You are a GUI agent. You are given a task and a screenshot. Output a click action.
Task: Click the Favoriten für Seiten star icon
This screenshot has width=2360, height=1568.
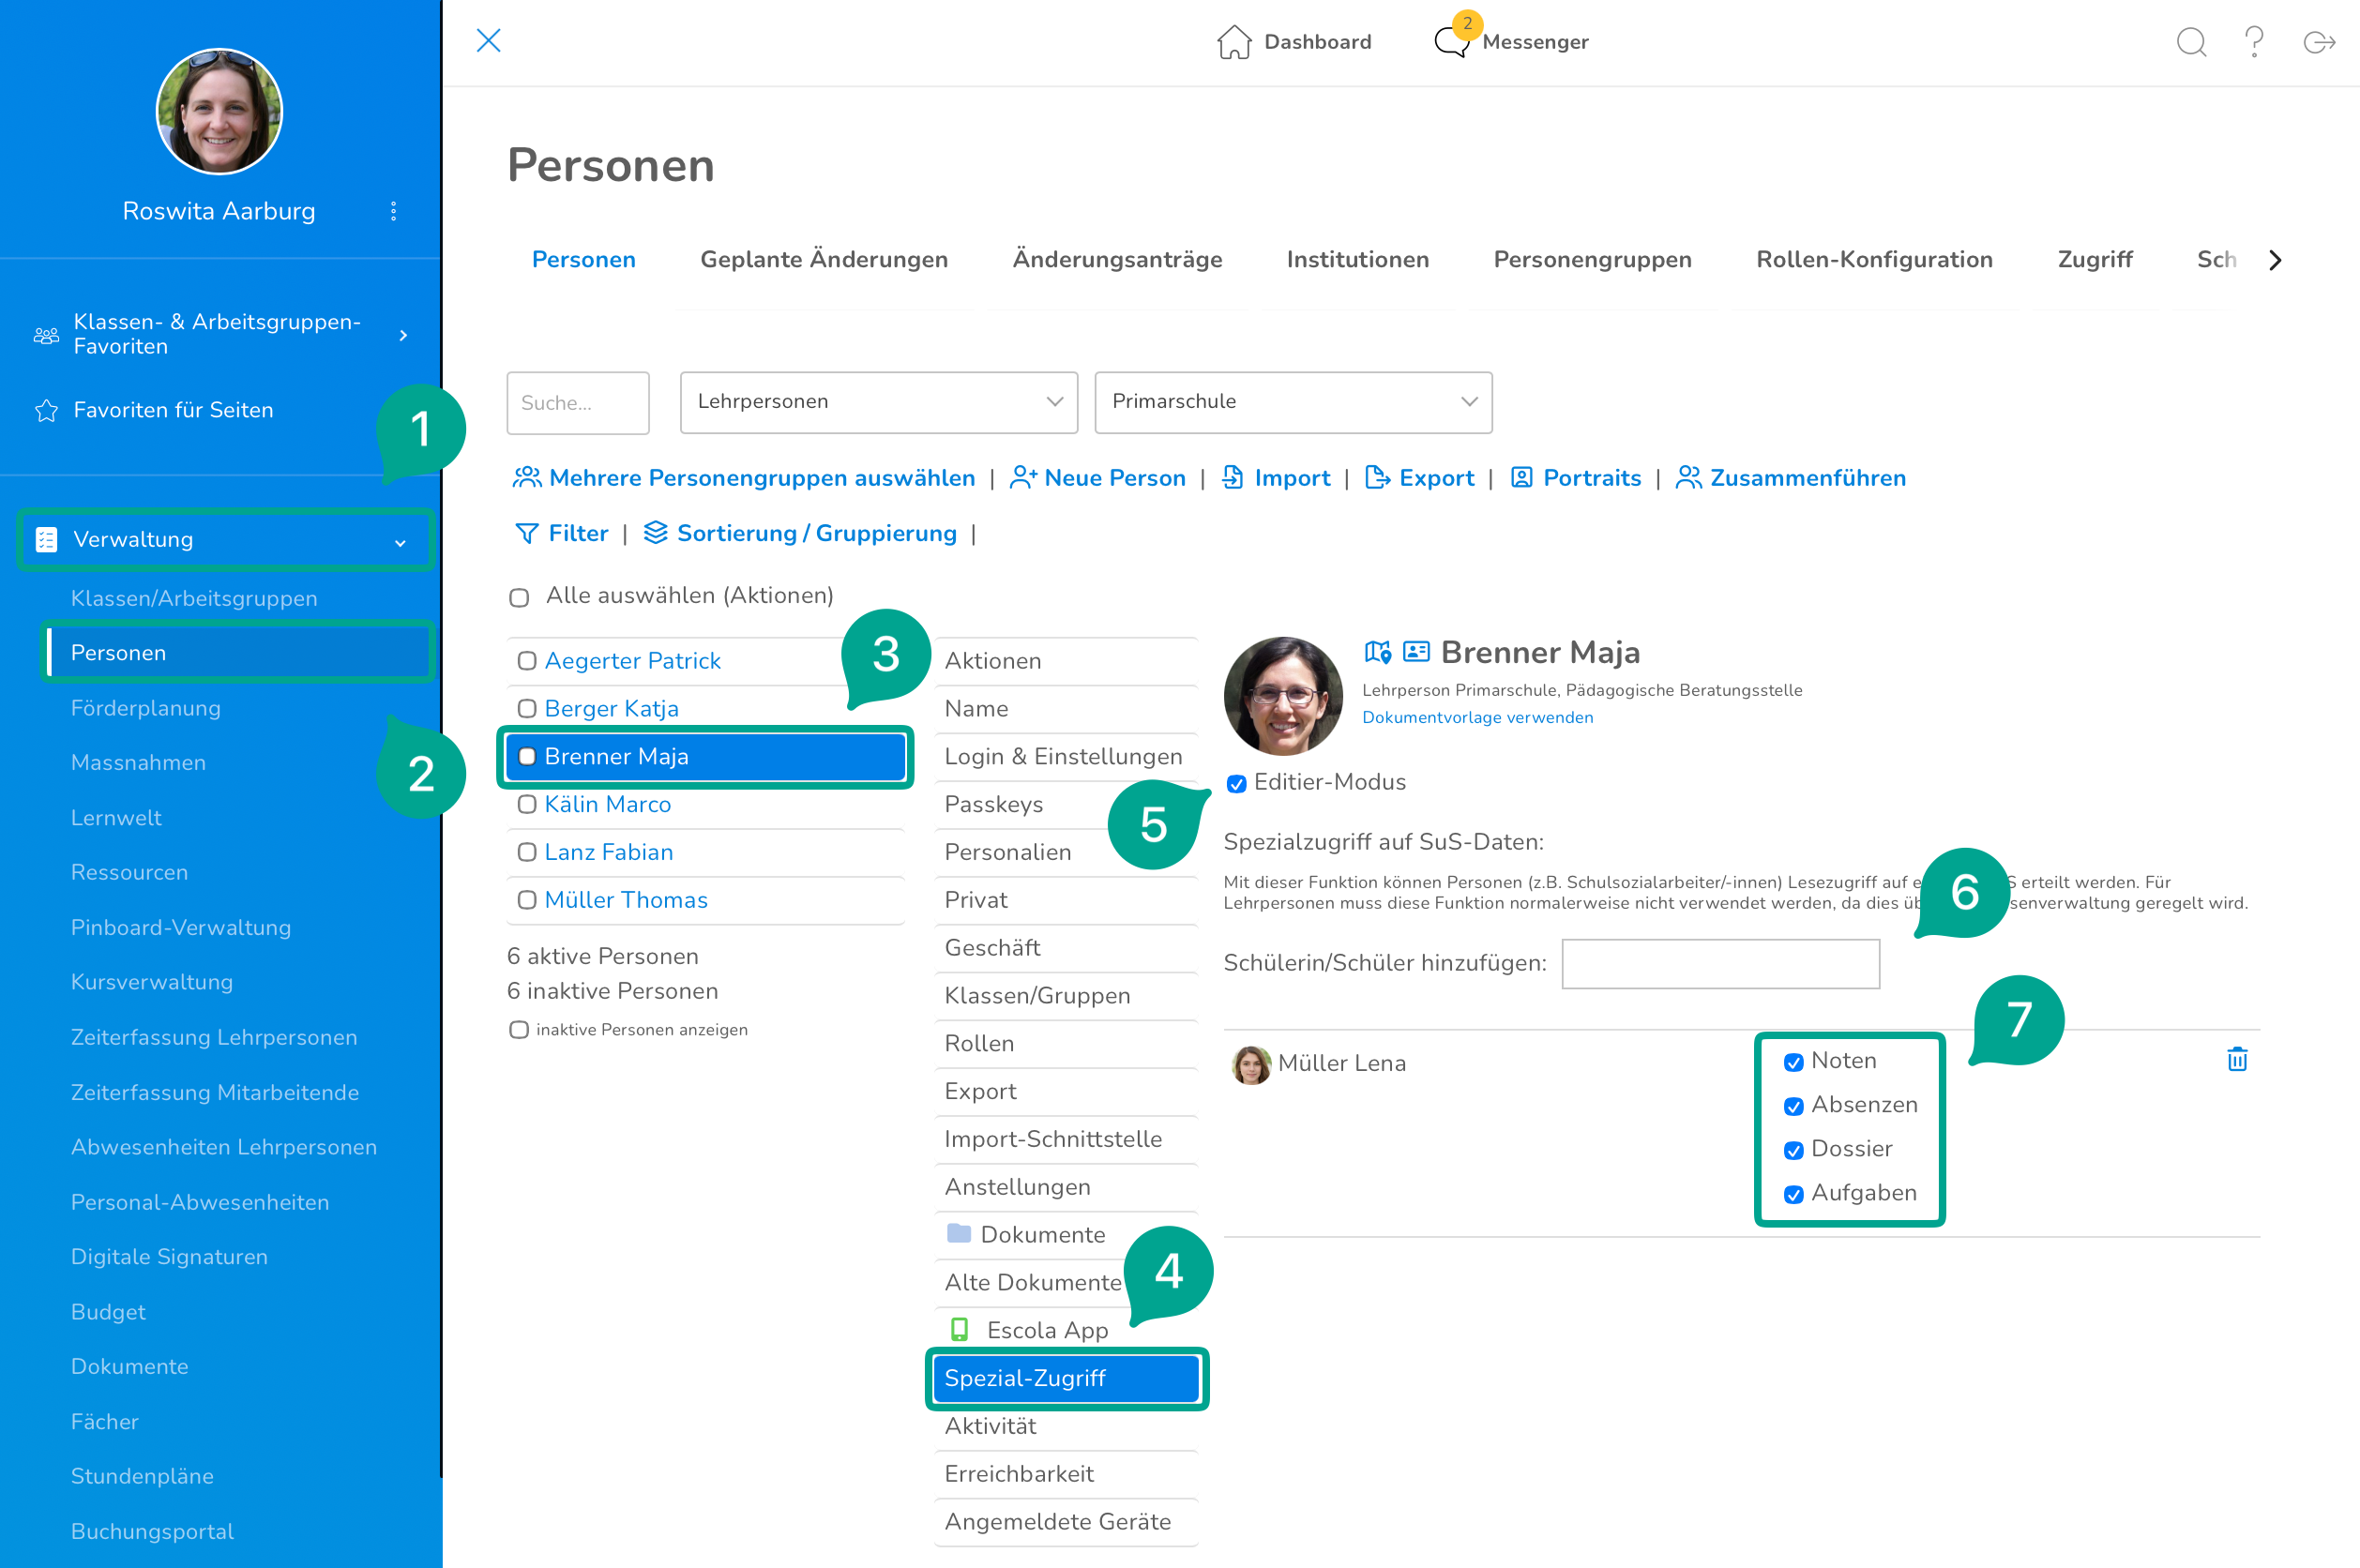(46, 411)
